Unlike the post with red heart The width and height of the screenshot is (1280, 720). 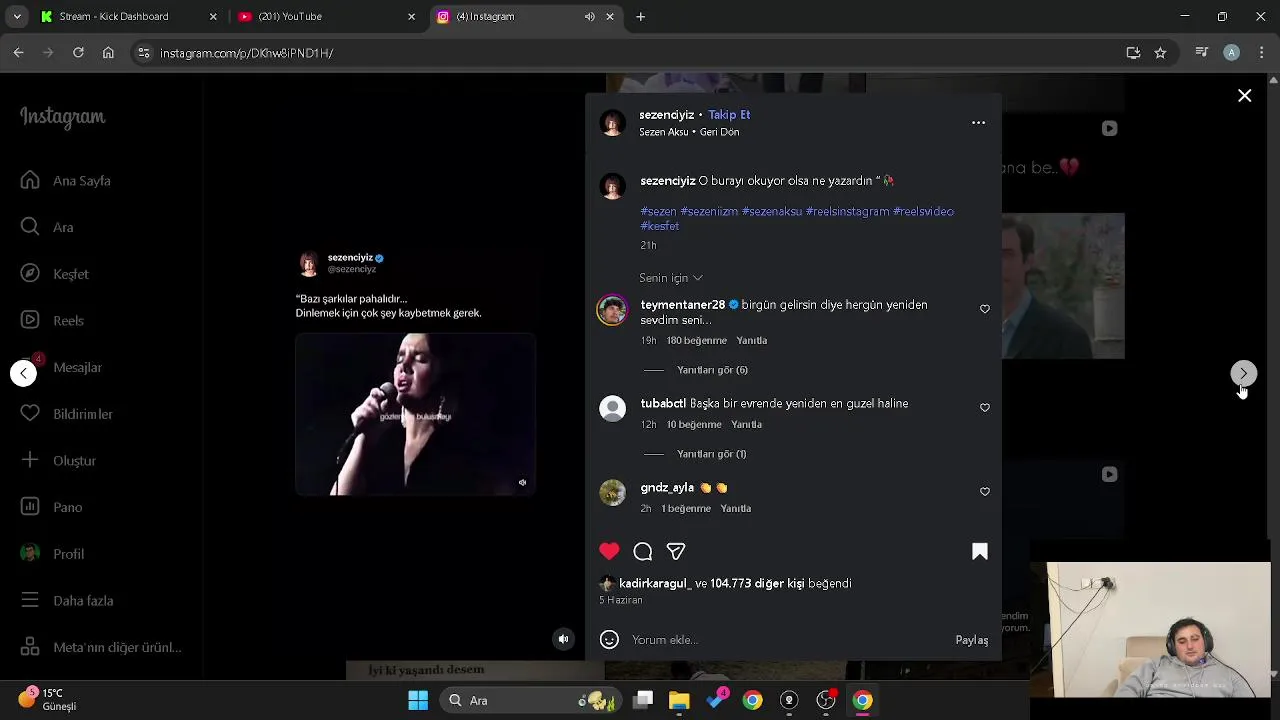[x=609, y=551]
